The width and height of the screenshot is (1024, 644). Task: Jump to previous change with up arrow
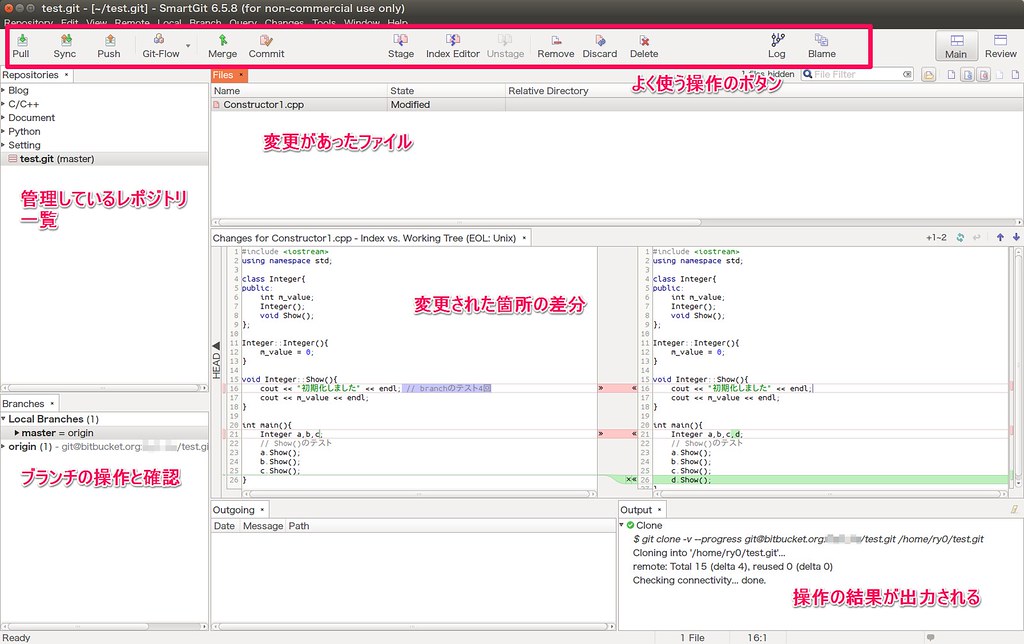coord(1000,238)
